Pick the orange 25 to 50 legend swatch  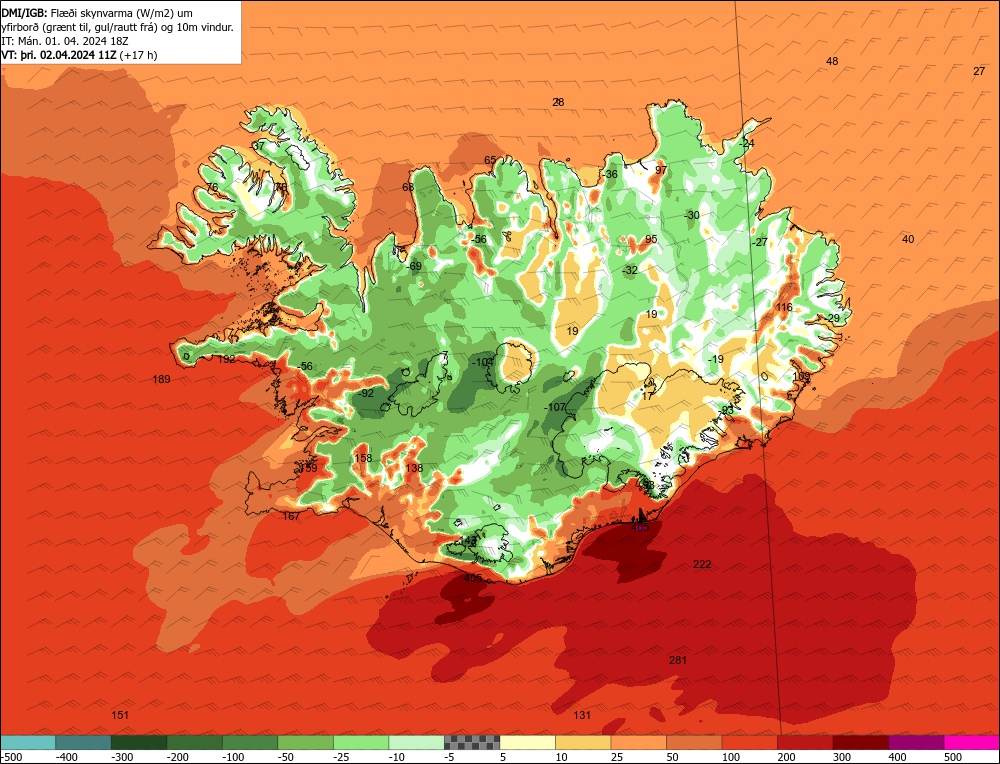coord(638,742)
